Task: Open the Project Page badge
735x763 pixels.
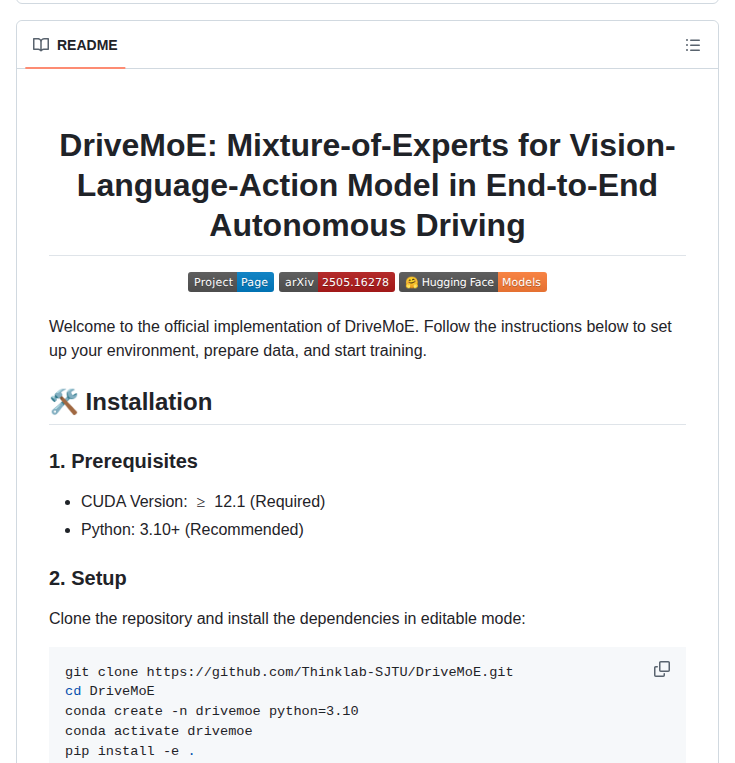Action: [231, 282]
